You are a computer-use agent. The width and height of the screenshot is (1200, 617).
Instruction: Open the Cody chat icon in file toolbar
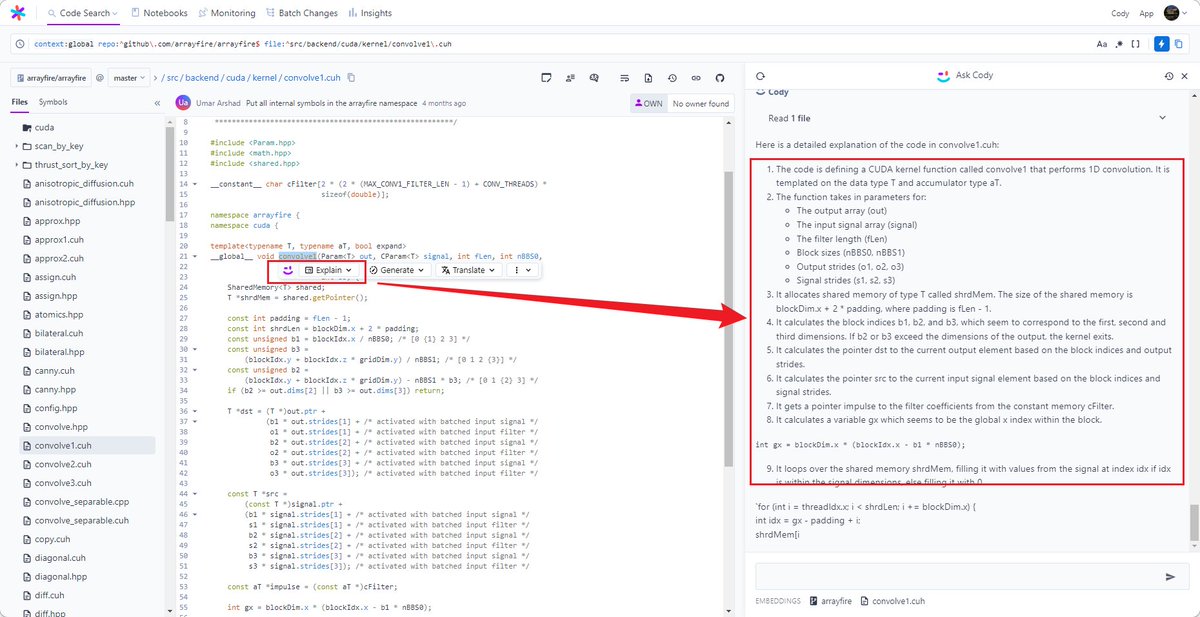595,77
